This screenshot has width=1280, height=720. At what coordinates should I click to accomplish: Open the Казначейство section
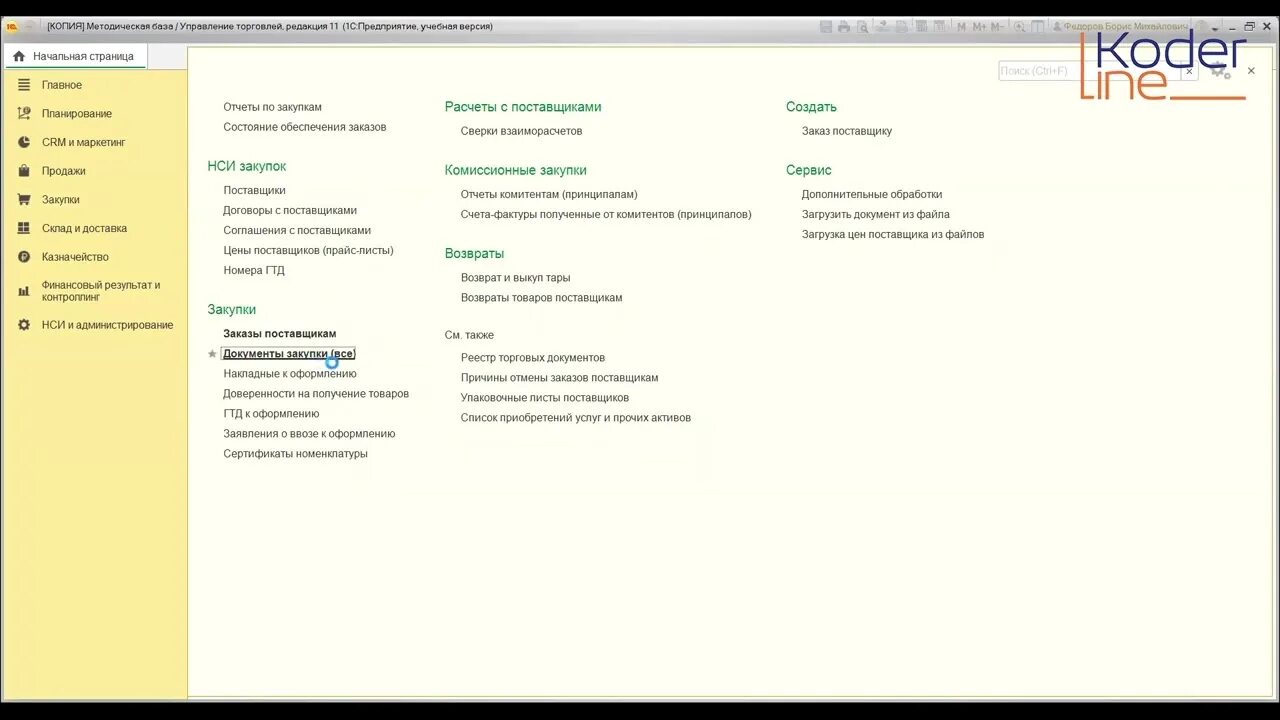[x=75, y=257]
